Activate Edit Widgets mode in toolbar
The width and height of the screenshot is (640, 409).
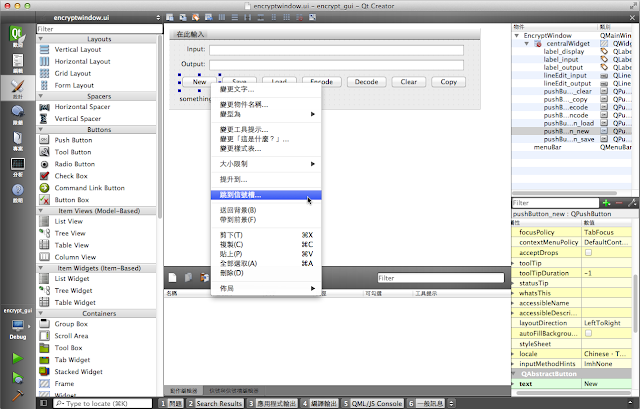tap(170, 17)
